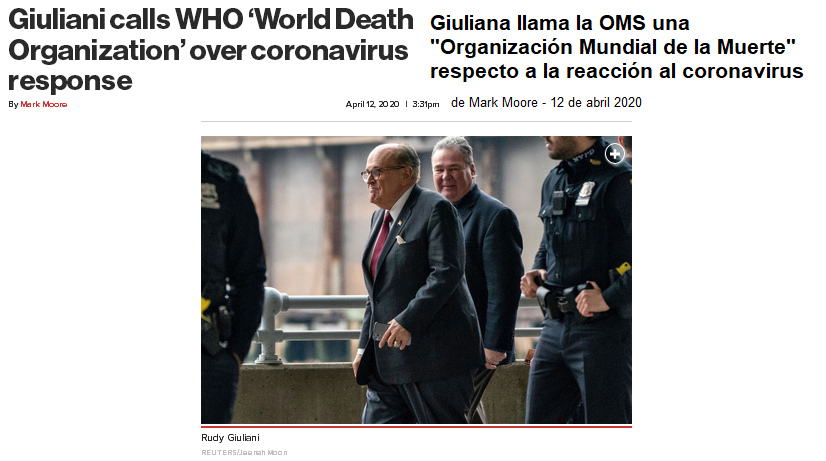This screenshot has width=826, height=461.
Task: Click the silver police badge on the officer's chest
Action: (x=584, y=193)
